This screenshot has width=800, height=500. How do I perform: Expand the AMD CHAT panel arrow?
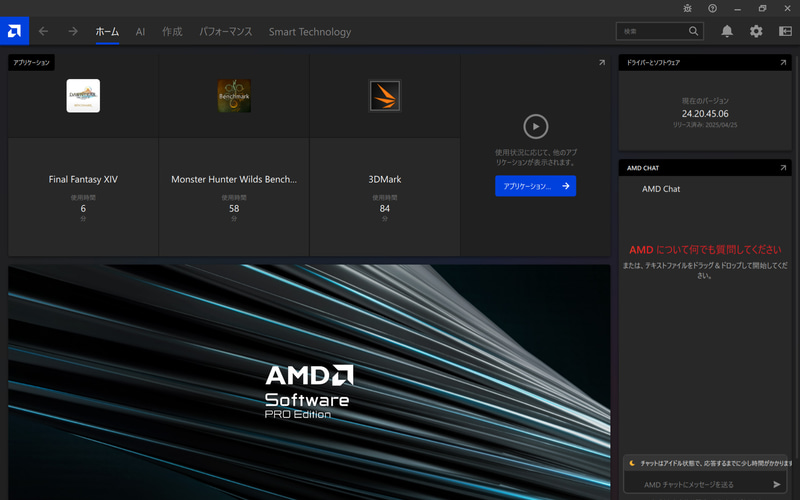pyautogui.click(x=783, y=167)
